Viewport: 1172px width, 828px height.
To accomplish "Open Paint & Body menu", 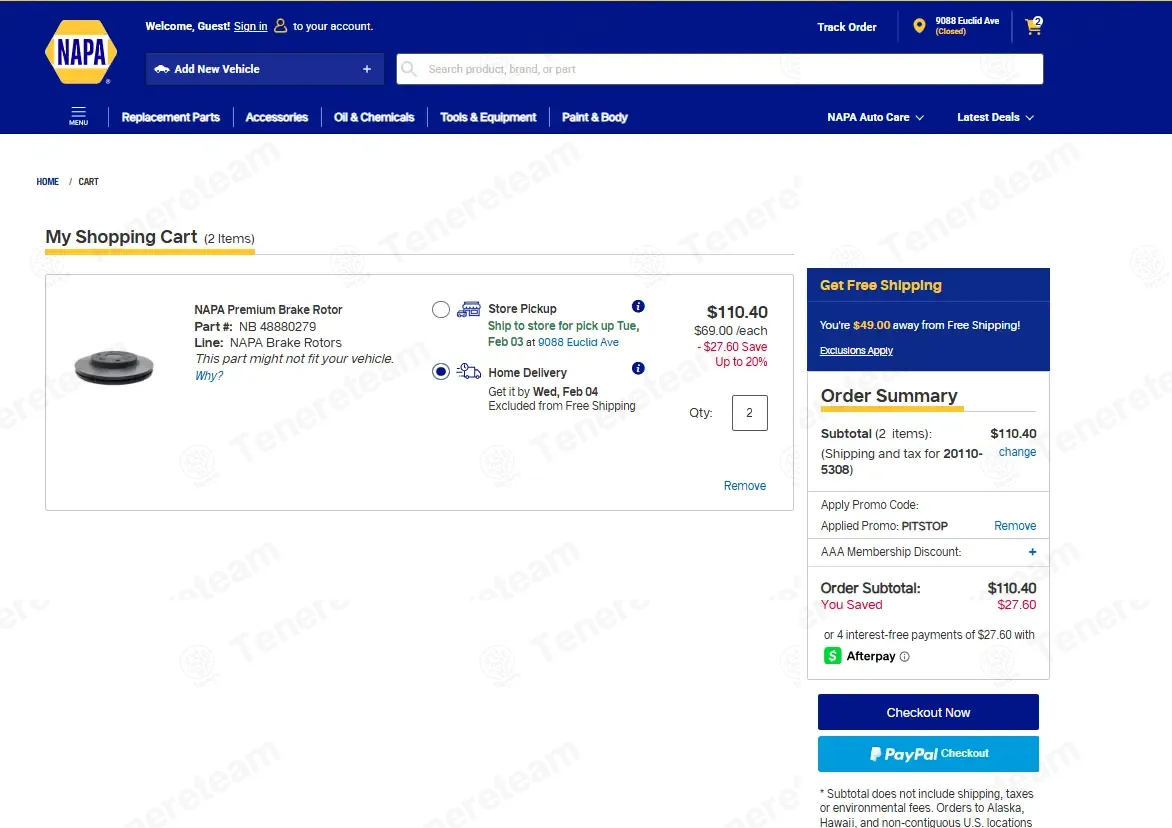I will [x=594, y=117].
